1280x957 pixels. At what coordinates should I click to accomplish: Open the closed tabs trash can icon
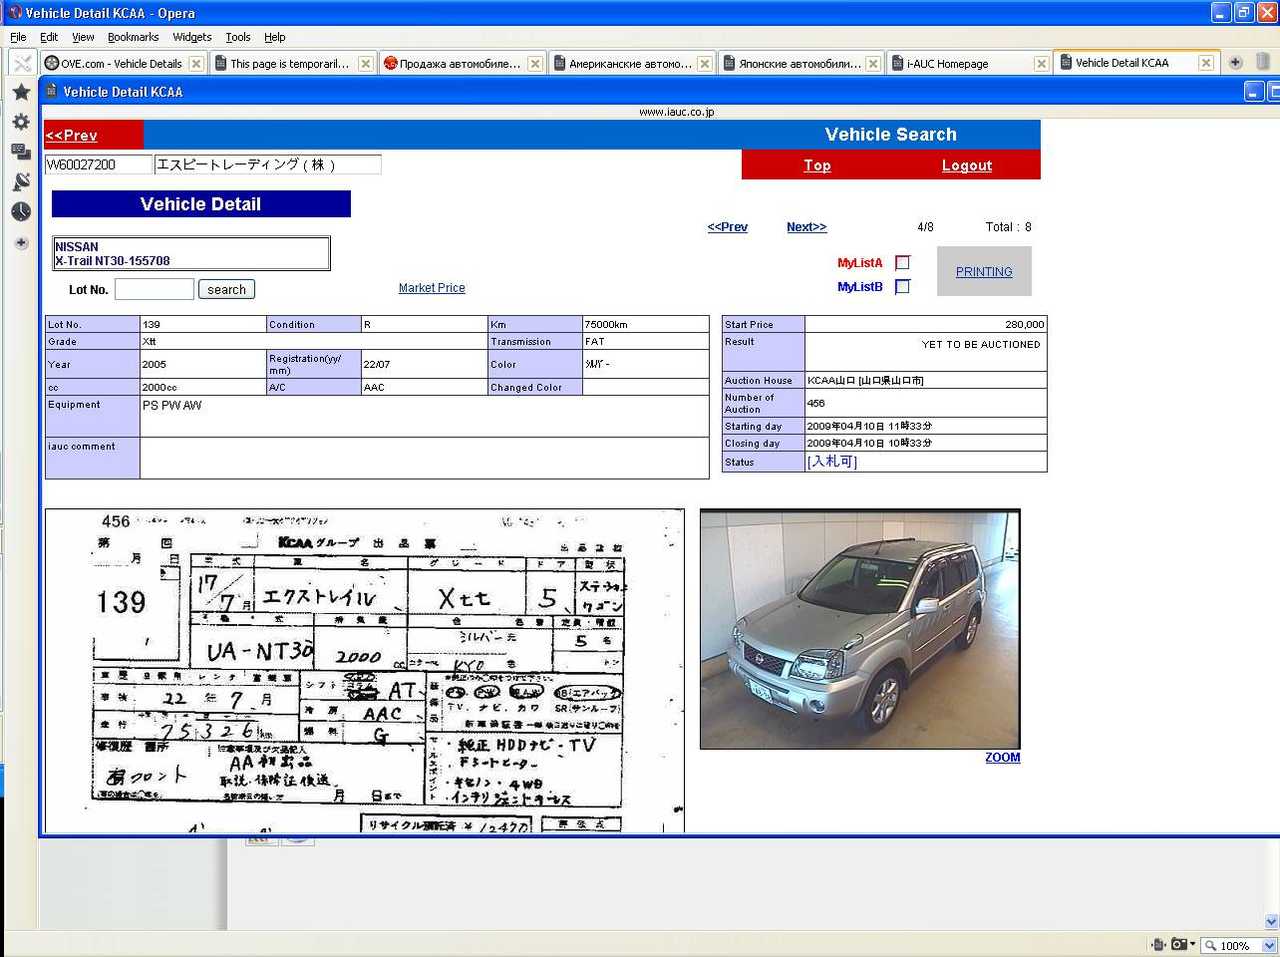click(1264, 62)
